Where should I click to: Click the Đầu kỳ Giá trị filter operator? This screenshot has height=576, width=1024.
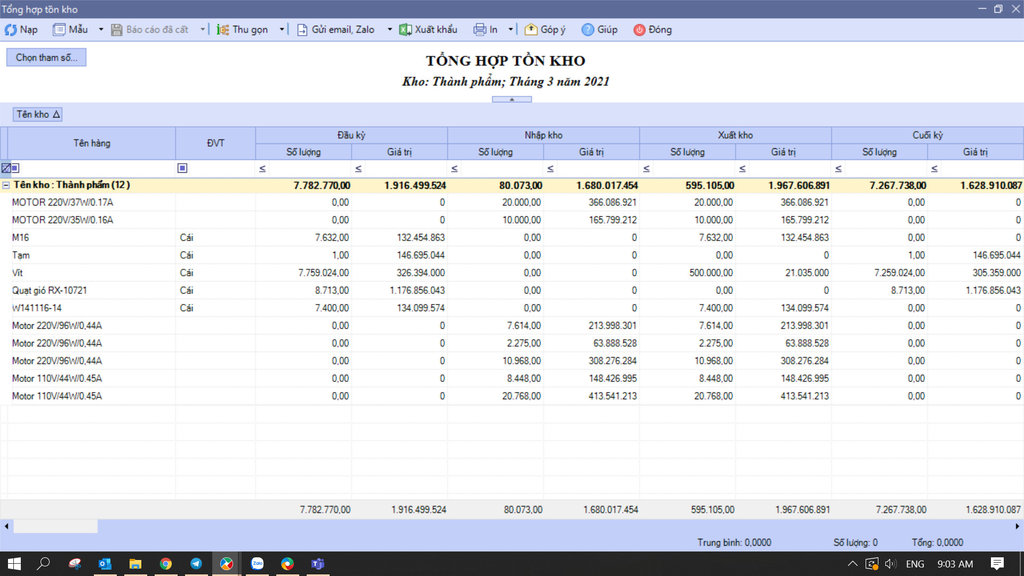[359, 168]
